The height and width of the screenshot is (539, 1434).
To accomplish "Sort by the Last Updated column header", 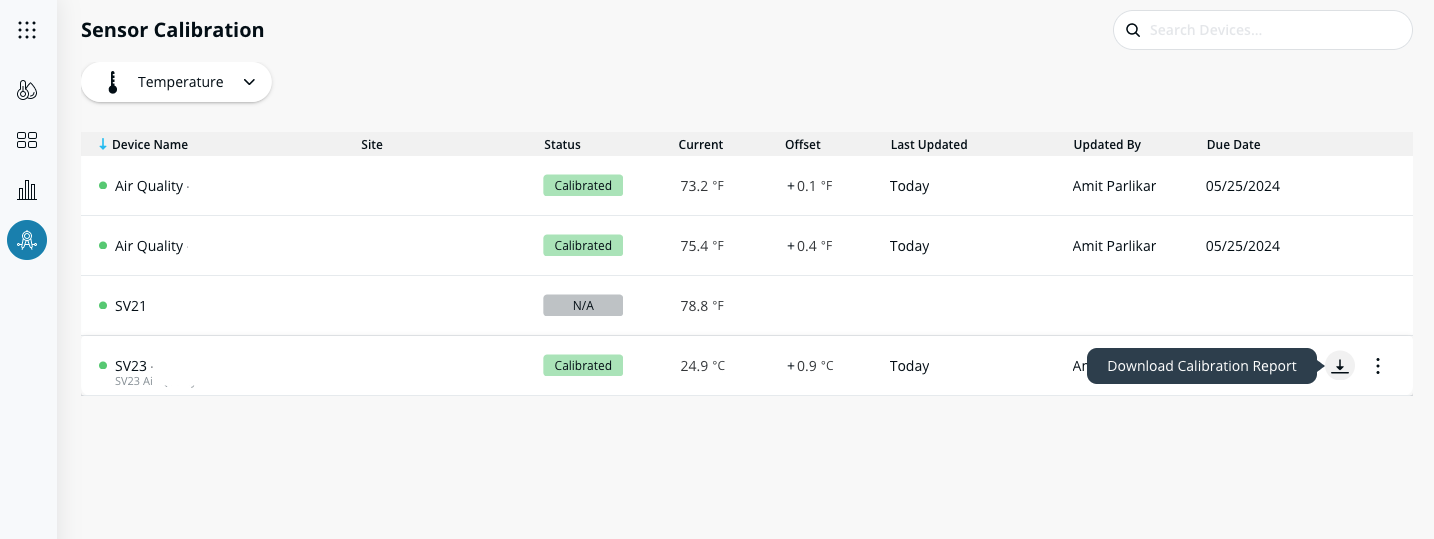I will point(928,145).
